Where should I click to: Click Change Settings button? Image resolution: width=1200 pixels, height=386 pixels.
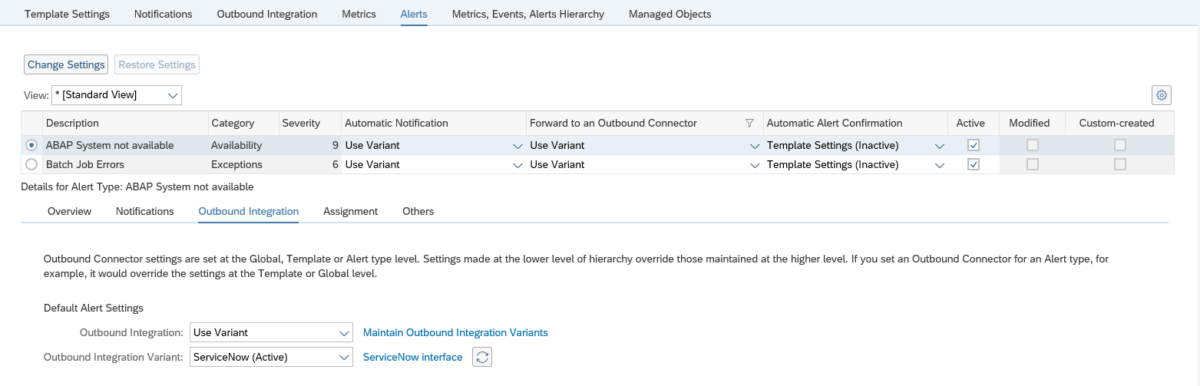[x=66, y=64]
